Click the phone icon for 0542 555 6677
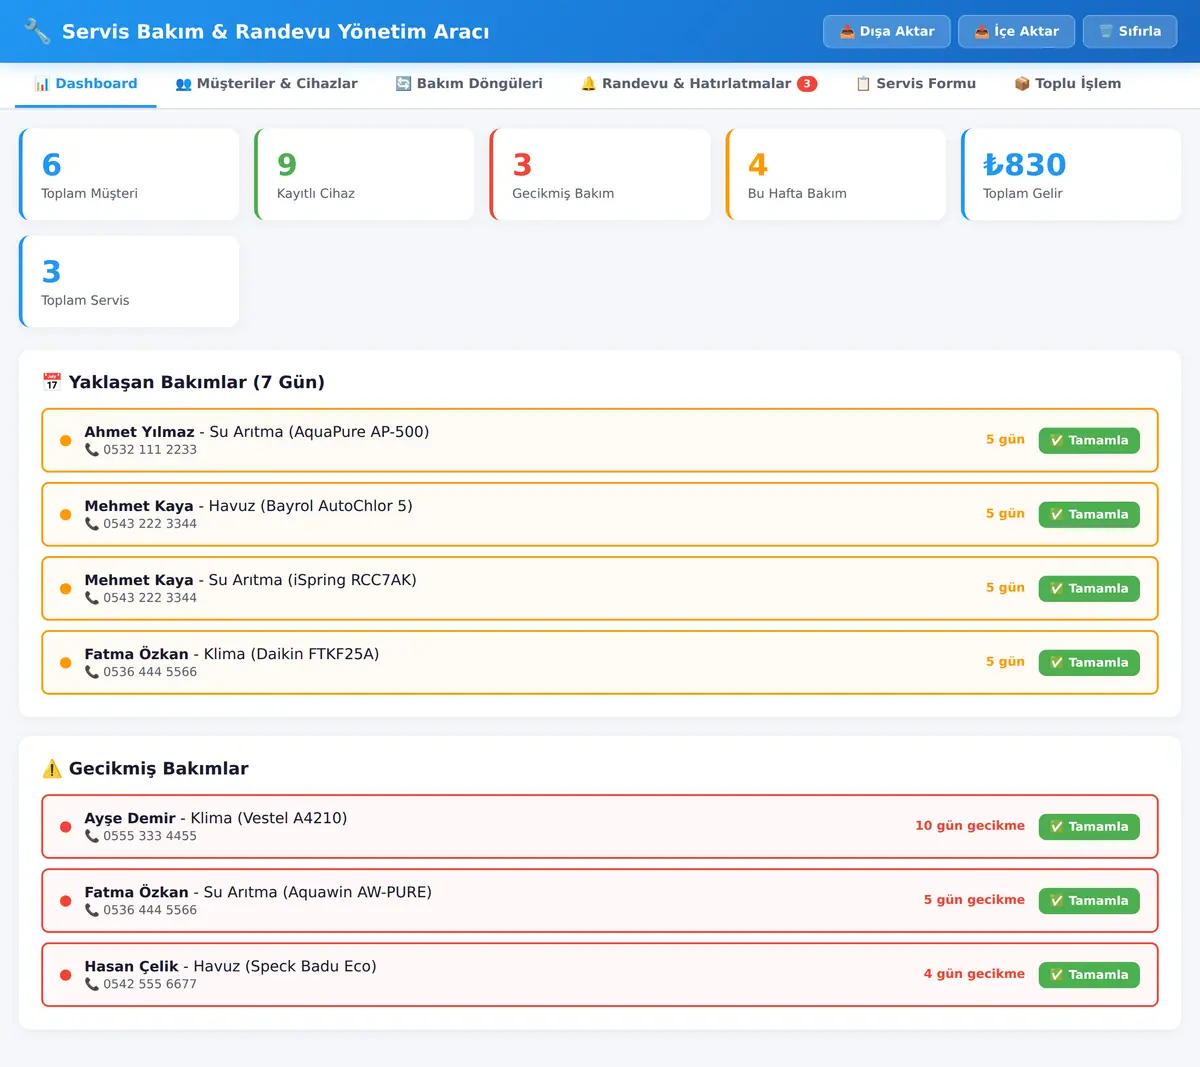This screenshot has height=1067, width=1200. click(92, 984)
